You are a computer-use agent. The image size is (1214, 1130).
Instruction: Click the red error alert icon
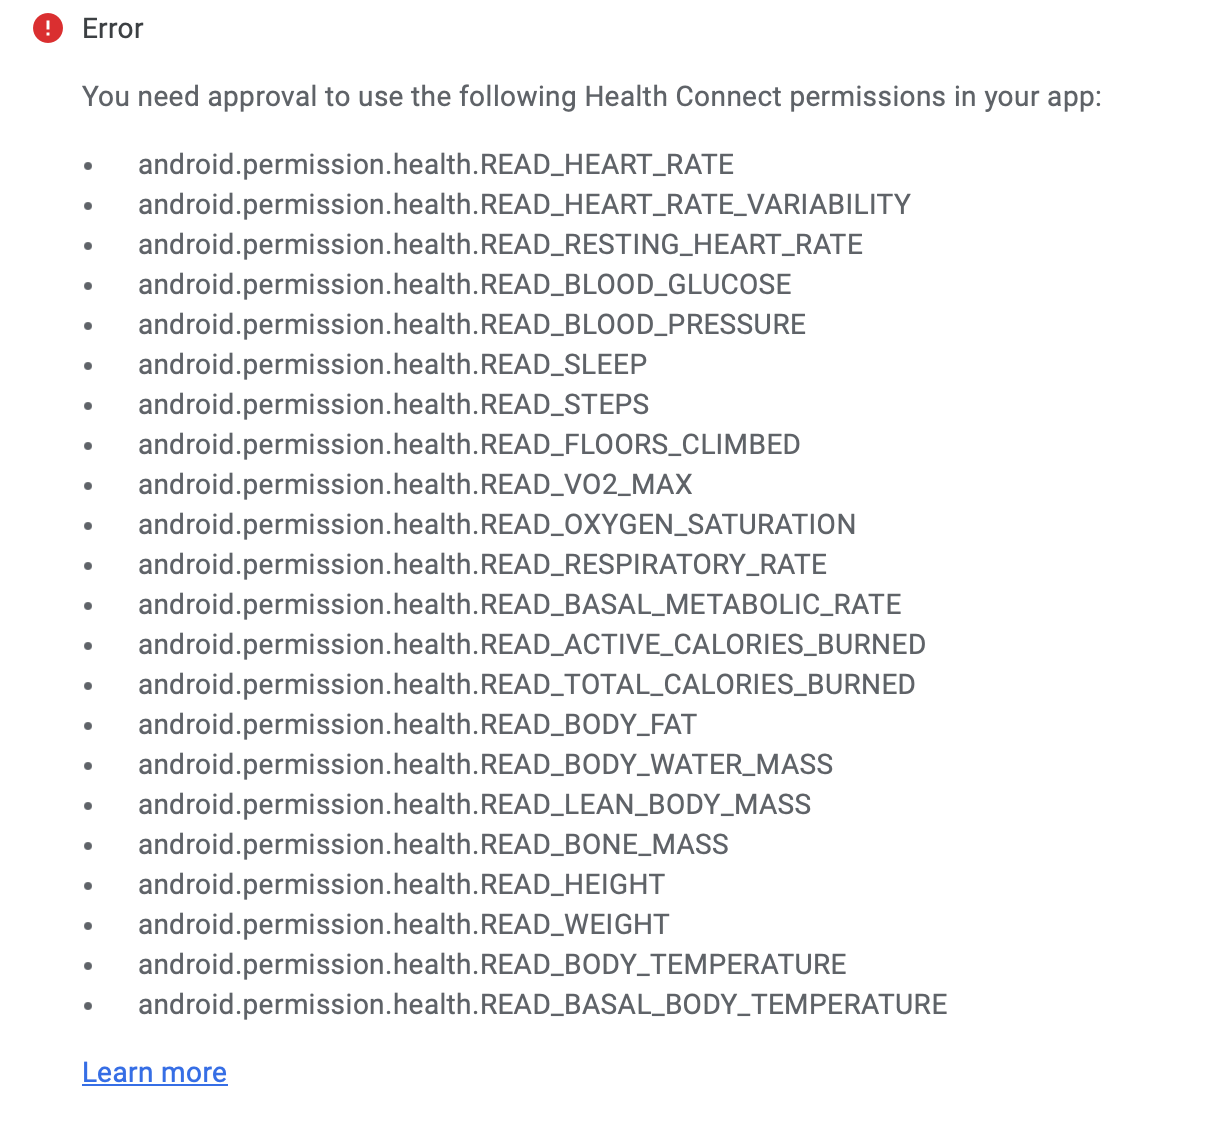pos(48,29)
